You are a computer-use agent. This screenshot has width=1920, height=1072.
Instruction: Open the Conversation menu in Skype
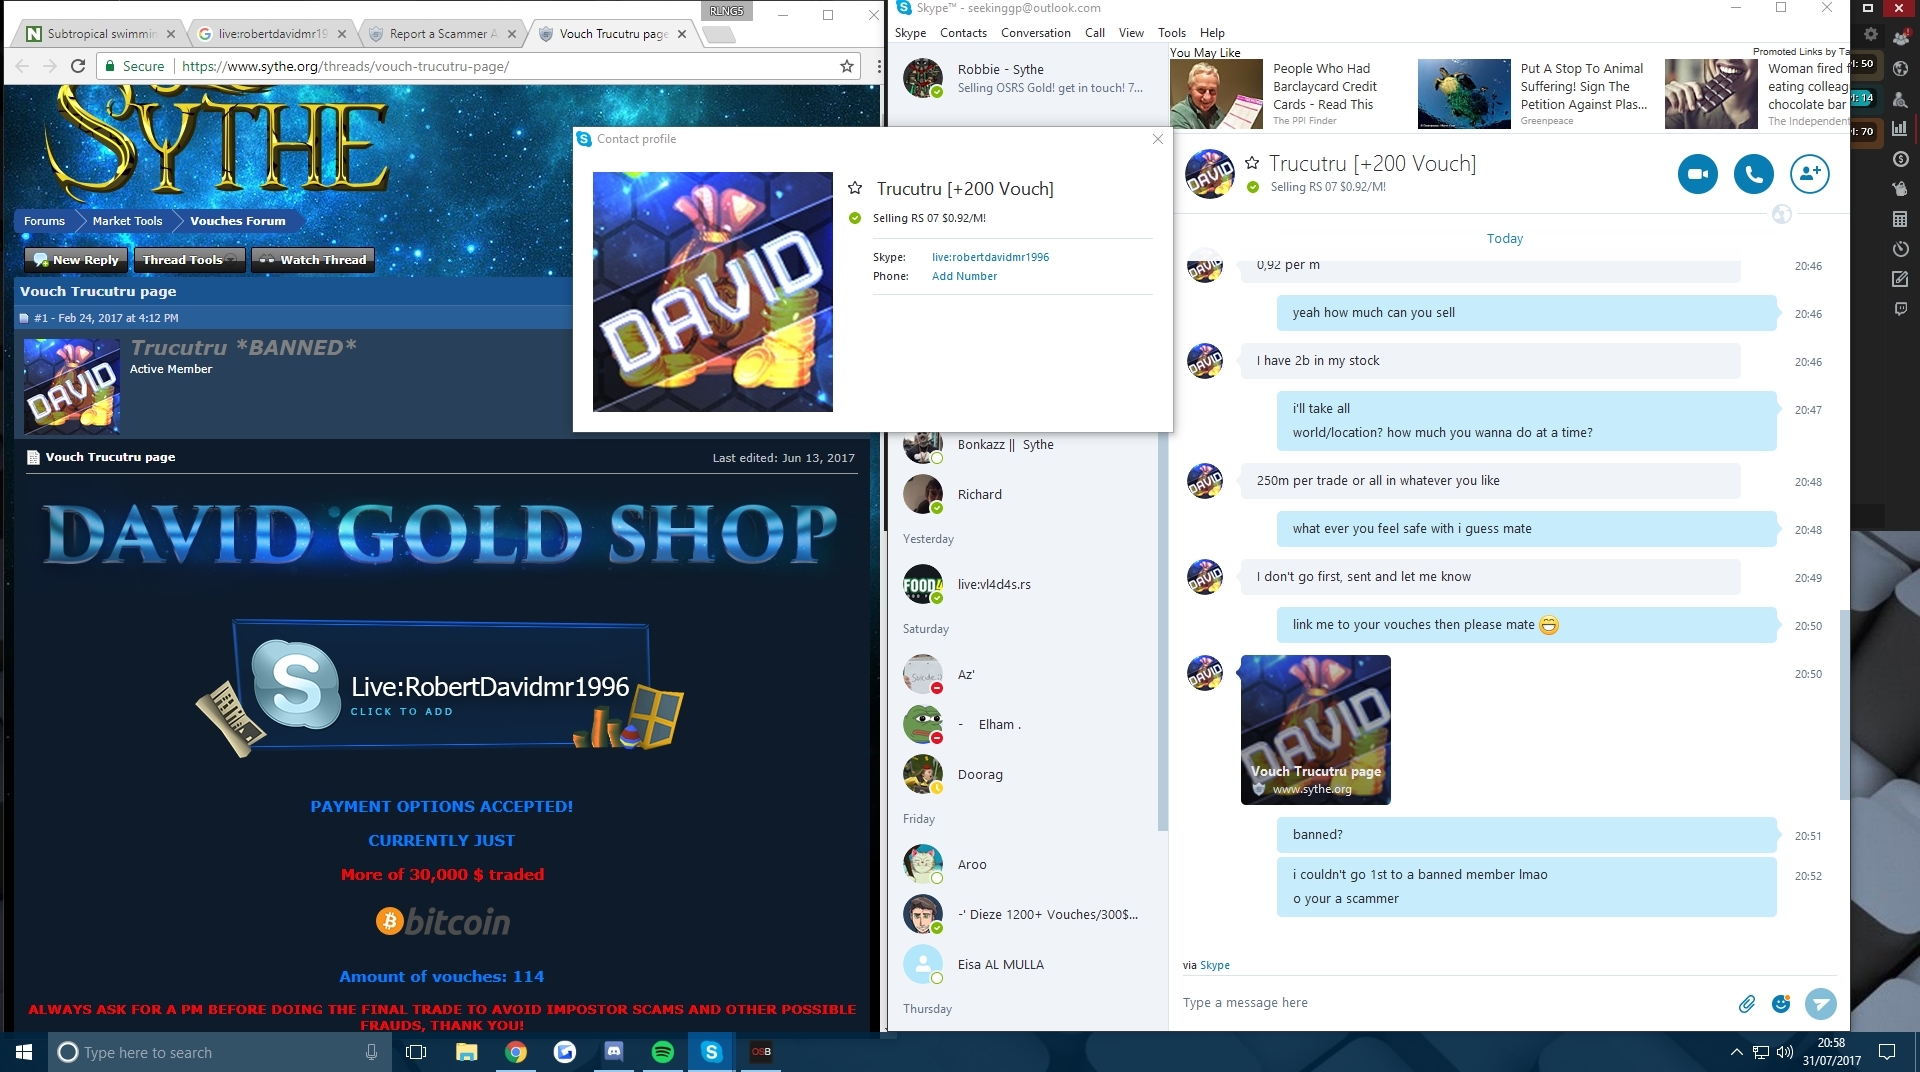tap(1035, 33)
